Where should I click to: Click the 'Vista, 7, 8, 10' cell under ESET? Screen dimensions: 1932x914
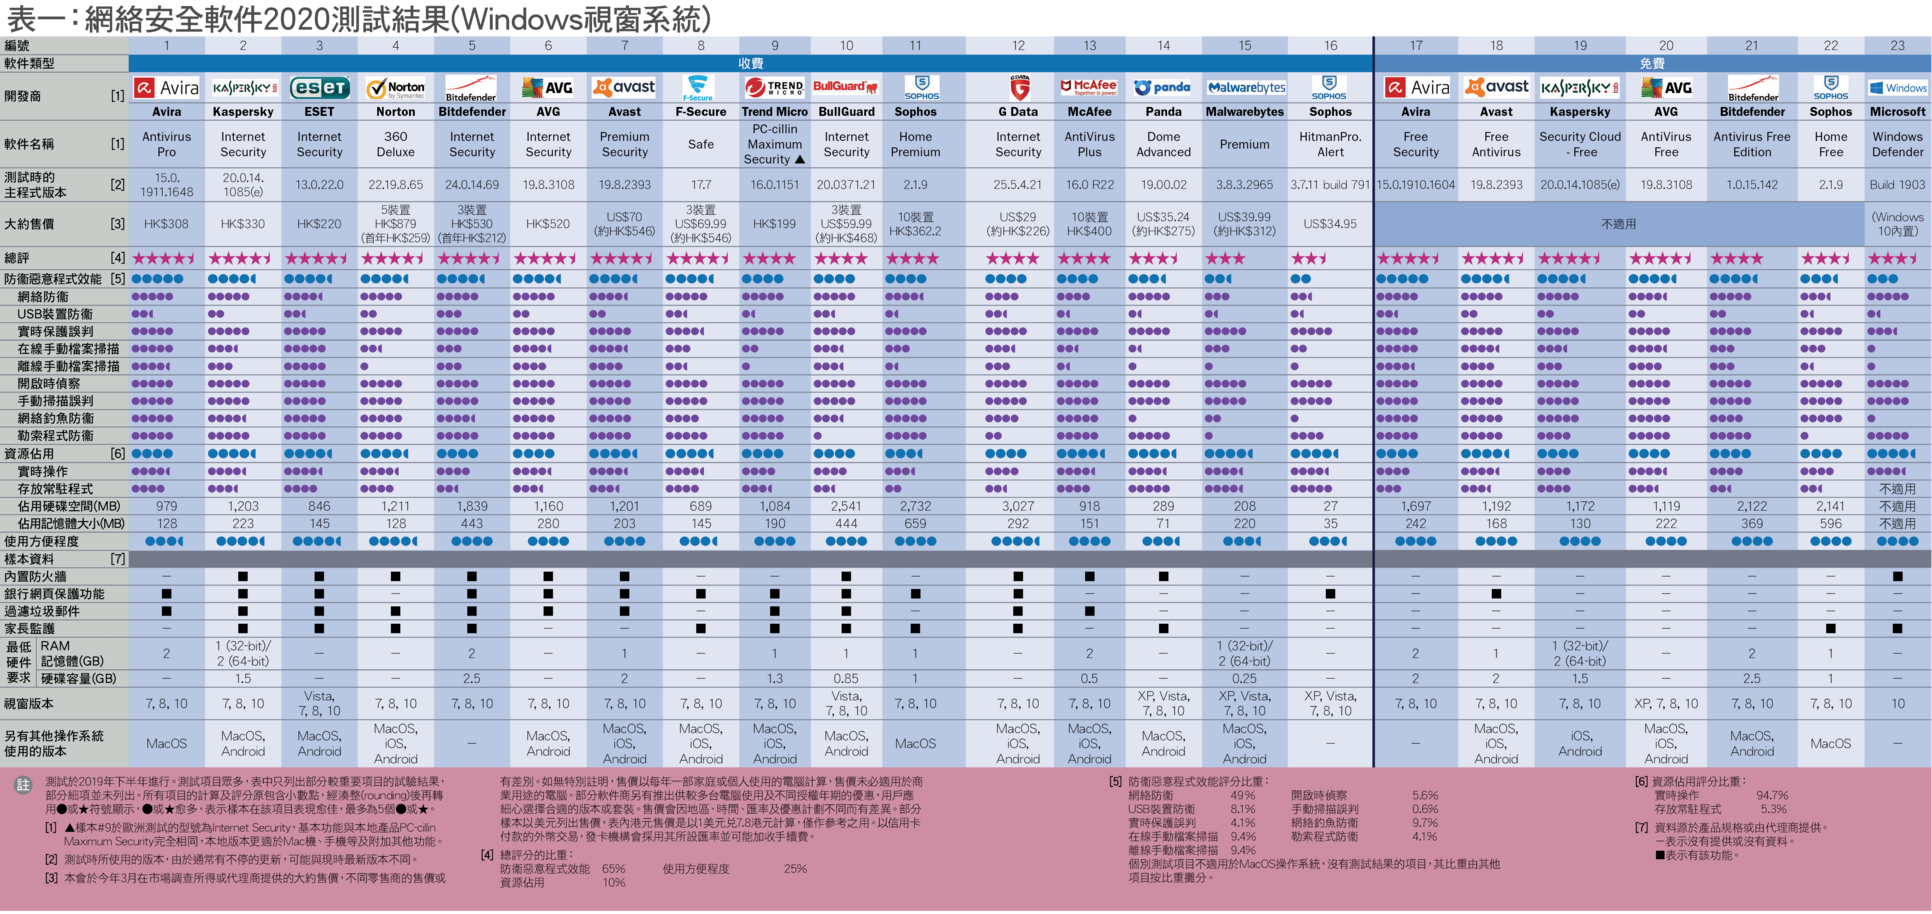[319, 703]
